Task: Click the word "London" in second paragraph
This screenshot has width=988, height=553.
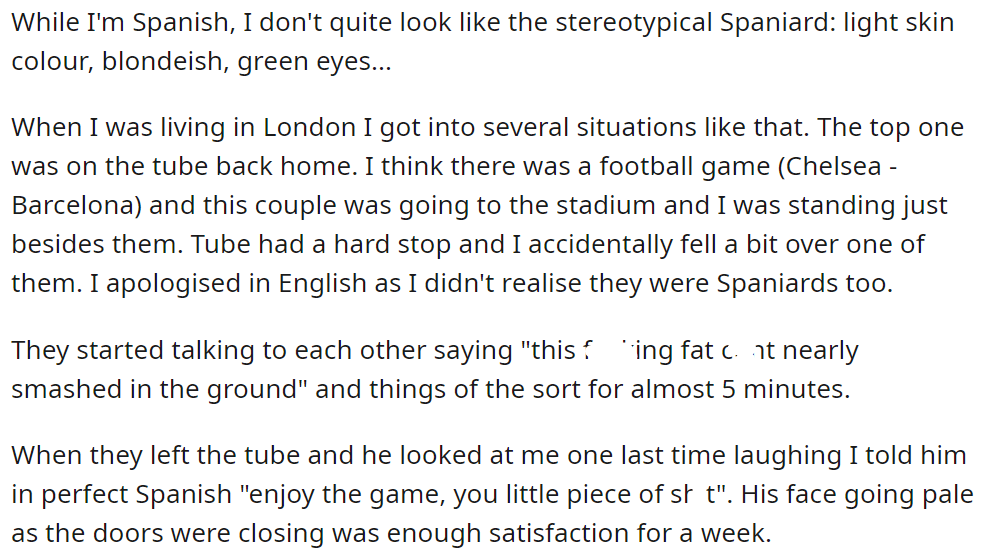Action: (x=309, y=127)
